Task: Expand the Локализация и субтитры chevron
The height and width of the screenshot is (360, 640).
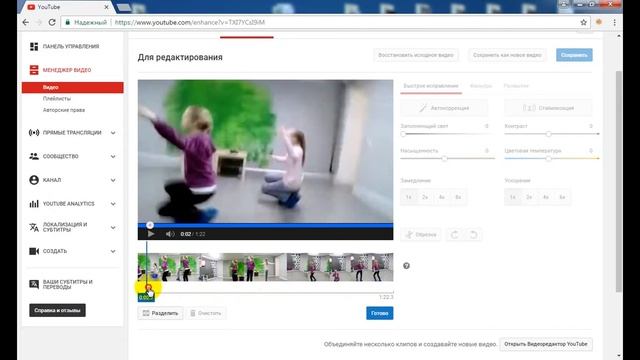Action: click(113, 228)
